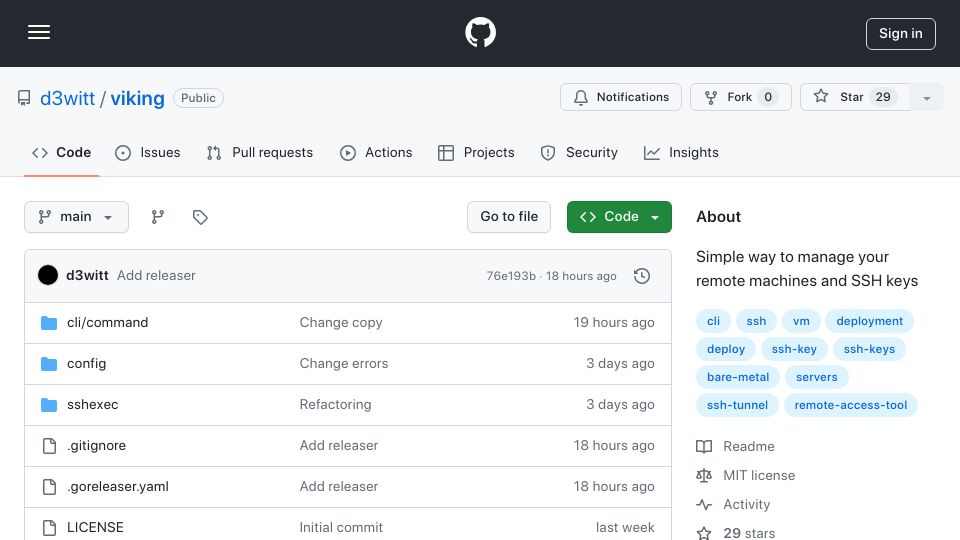Click the ssh topic tag

756,321
